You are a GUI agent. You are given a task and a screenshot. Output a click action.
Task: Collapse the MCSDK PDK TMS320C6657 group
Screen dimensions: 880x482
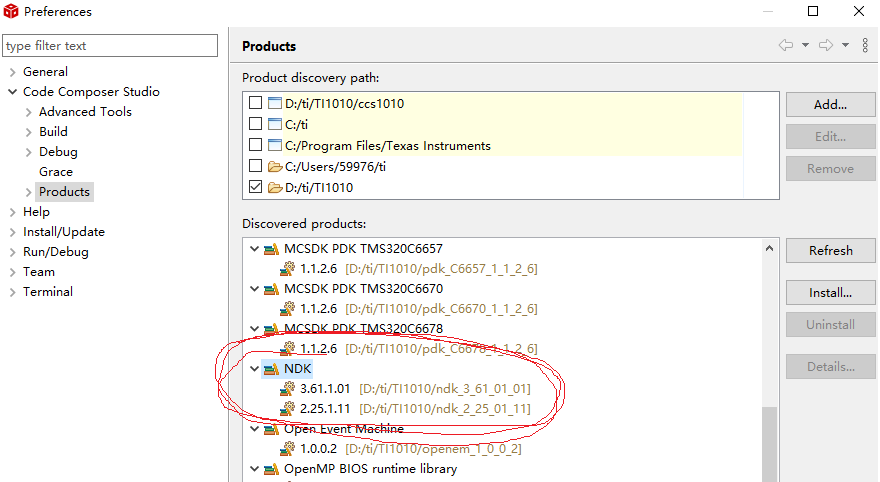254,249
